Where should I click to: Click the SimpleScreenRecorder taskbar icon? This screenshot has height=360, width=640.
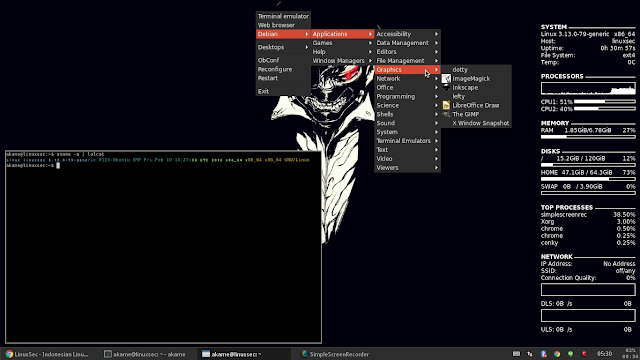(x=304, y=354)
